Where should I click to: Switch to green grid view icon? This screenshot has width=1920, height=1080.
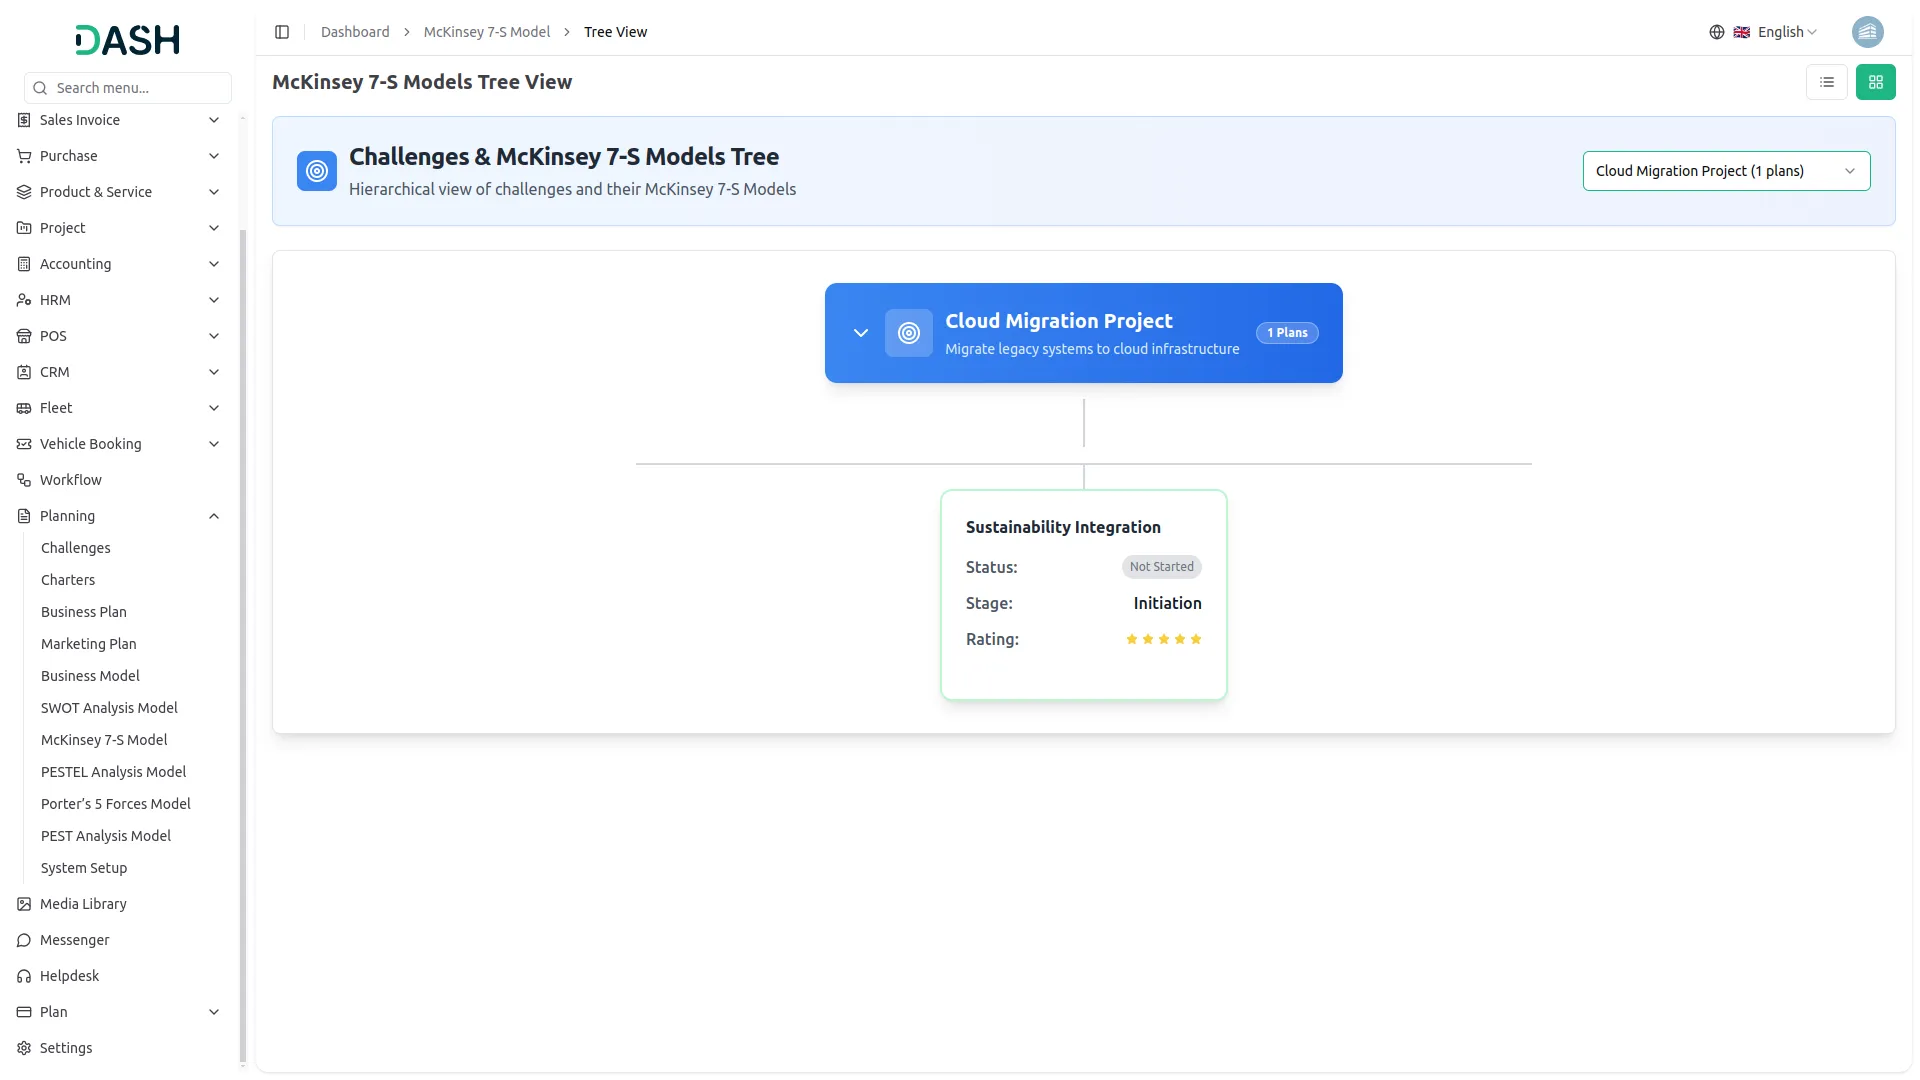pos(1875,82)
